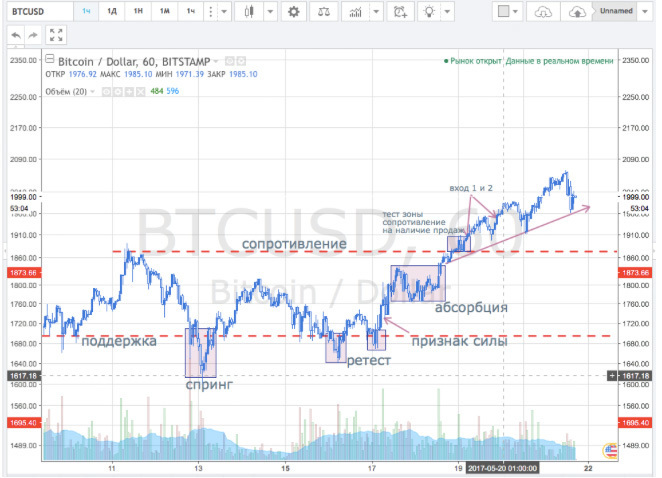Image resolution: width=662 pixels, height=478 pixels.
Task: Click red 1873.66 price label on left axis
Action: [x=24, y=273]
